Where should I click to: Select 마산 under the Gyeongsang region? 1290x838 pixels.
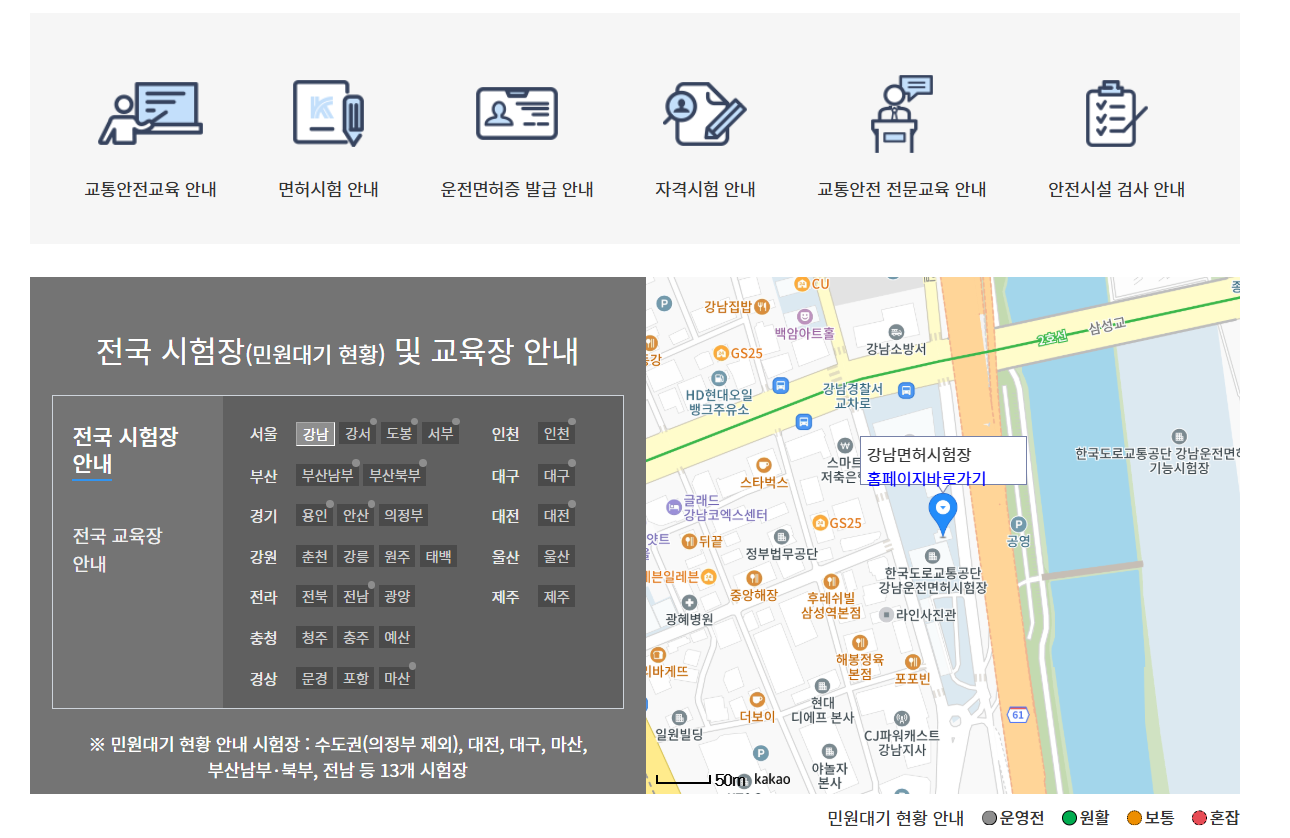pos(398,678)
